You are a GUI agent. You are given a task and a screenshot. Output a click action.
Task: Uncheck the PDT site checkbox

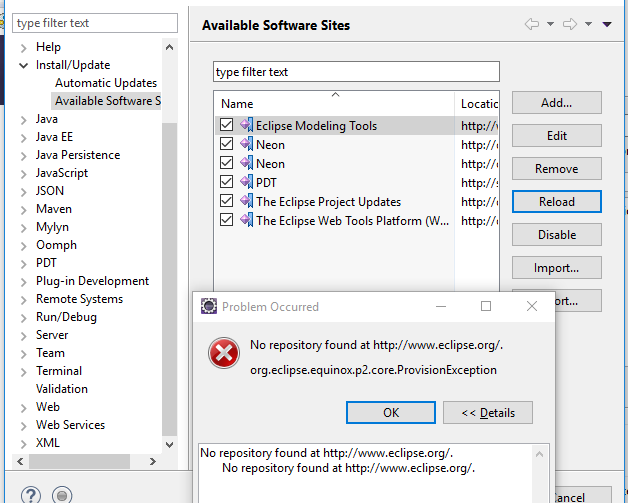(226, 182)
